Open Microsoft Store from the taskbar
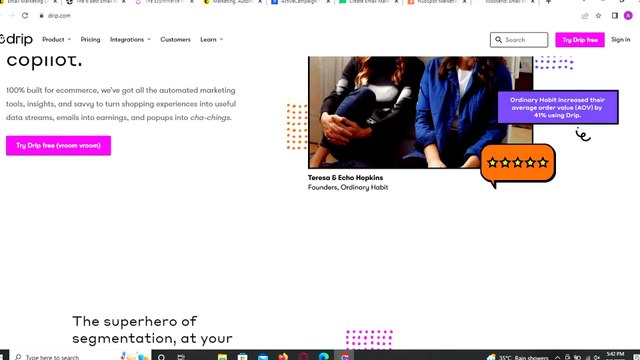The image size is (640, 360). coord(242,357)
